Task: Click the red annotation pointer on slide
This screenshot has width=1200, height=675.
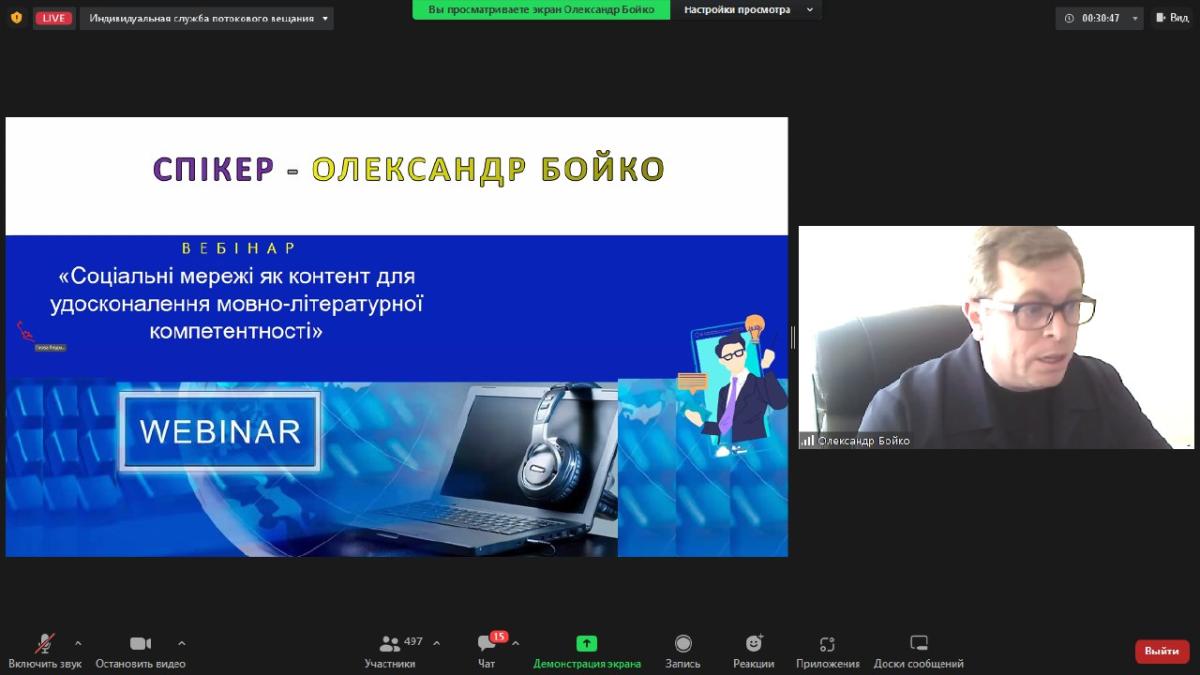Action: 25,330
